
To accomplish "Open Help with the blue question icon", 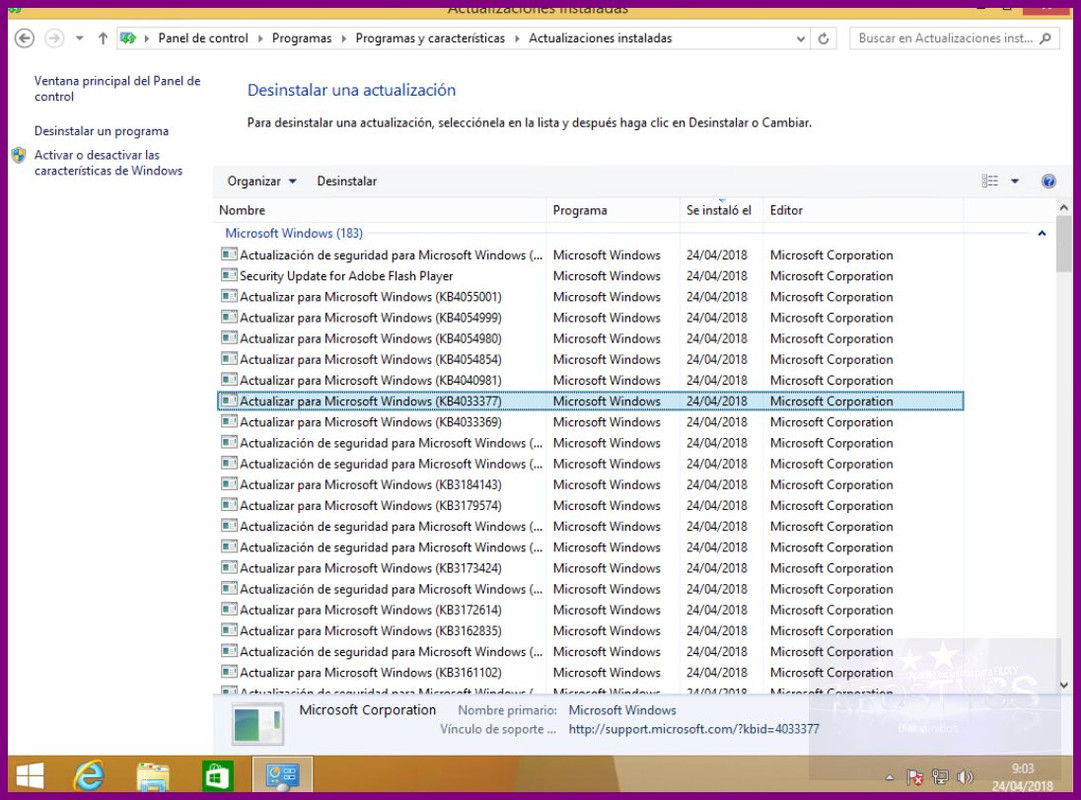I will 1049,181.
